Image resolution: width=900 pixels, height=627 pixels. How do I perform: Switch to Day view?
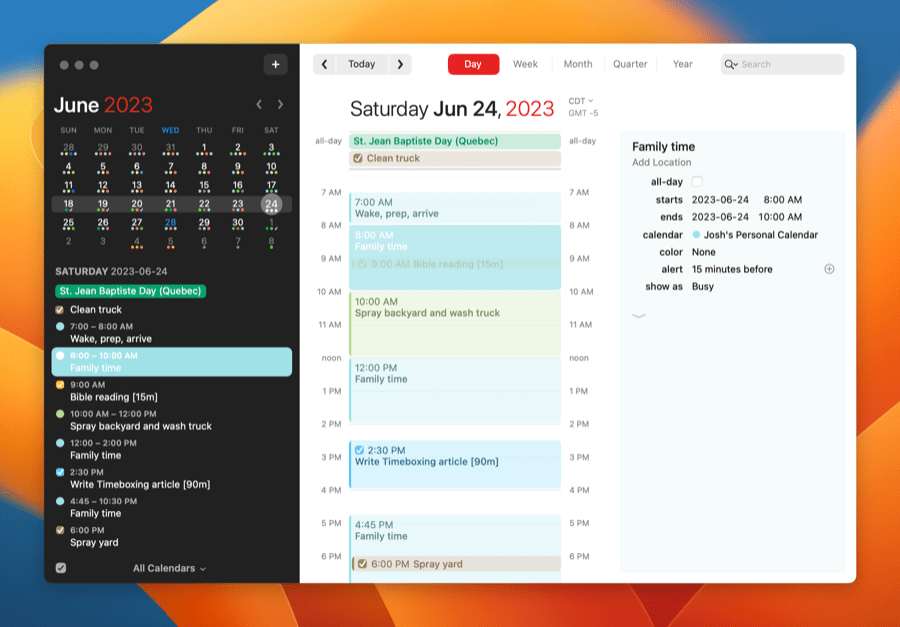point(473,64)
